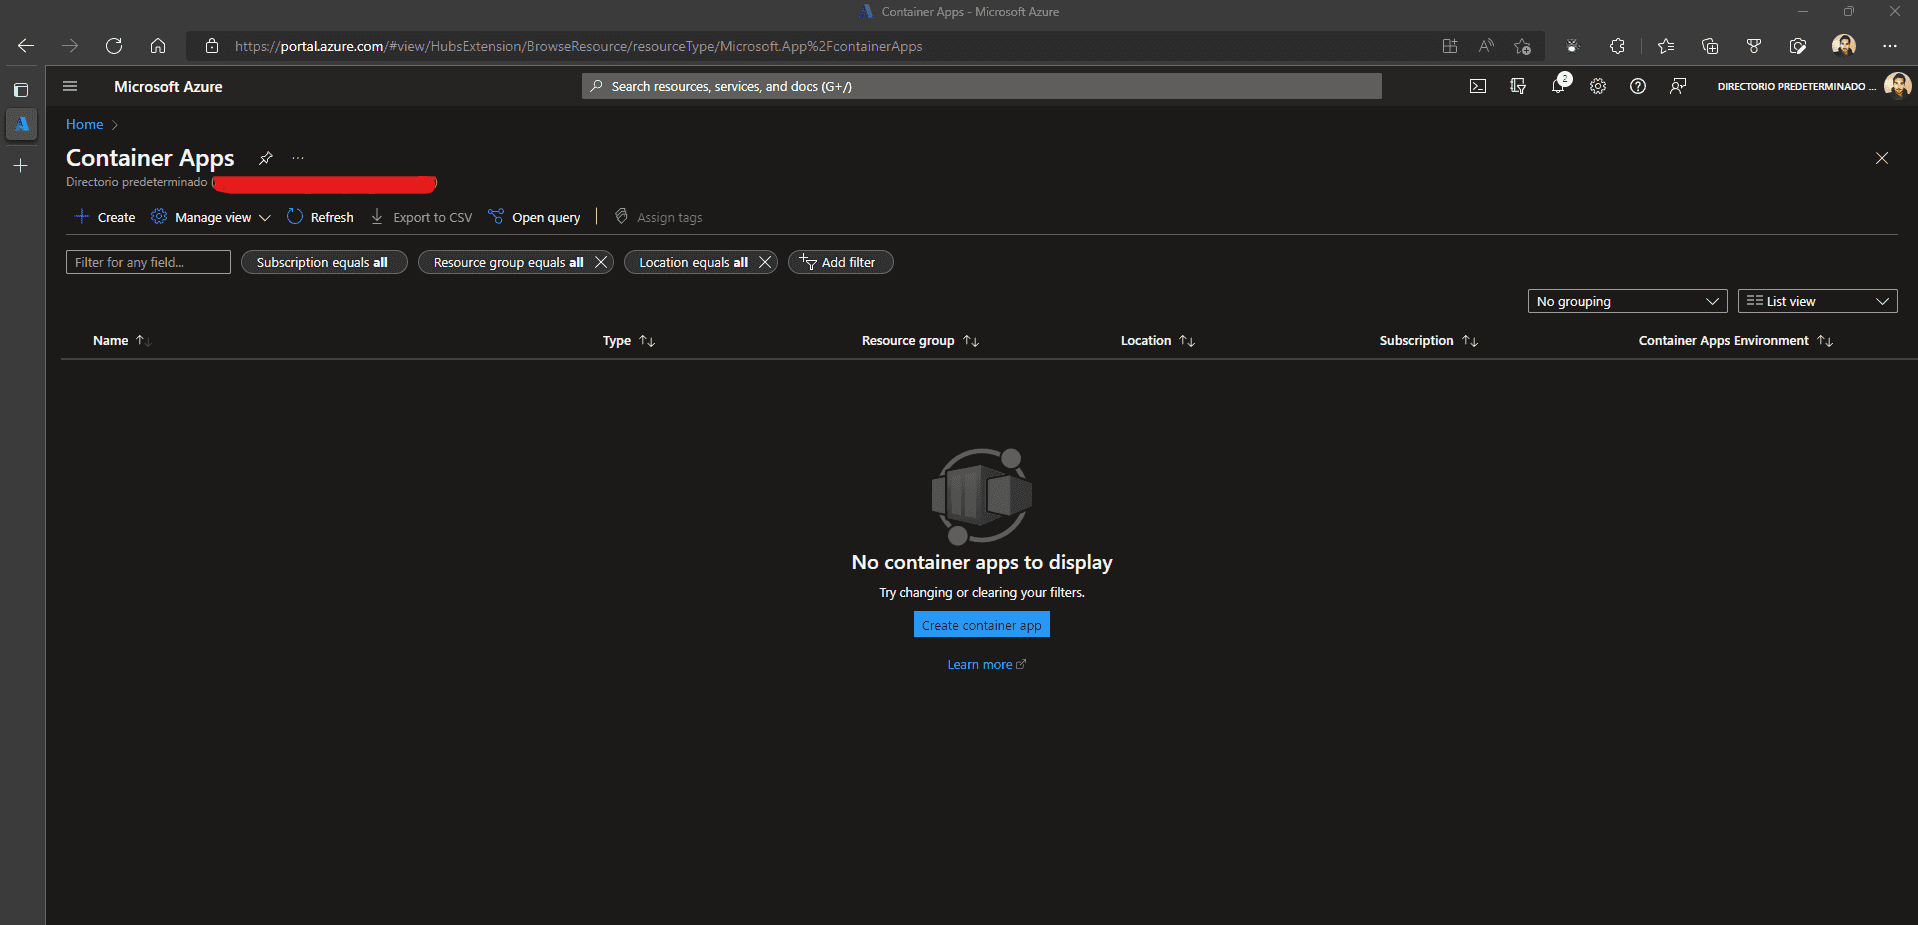This screenshot has width=1918, height=925.
Task: Focus the Filter for any field box
Action: 148,262
